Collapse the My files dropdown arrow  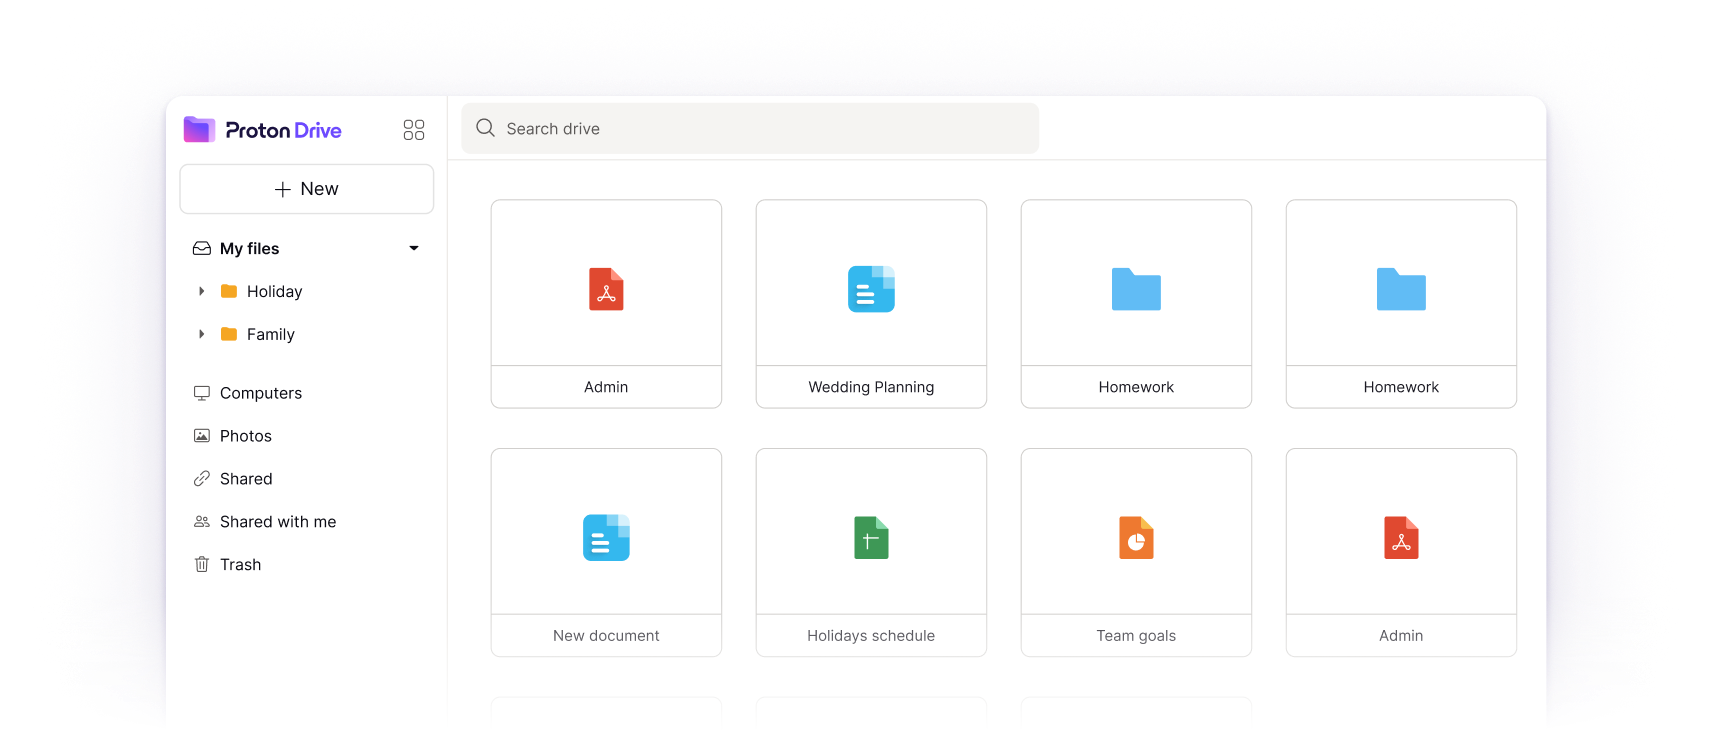pyautogui.click(x=414, y=248)
